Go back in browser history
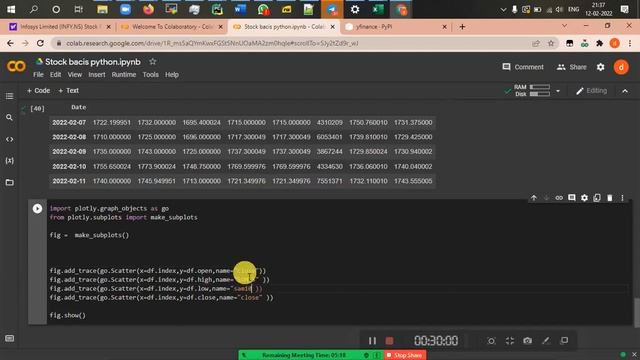 pyautogui.click(x=10, y=43)
